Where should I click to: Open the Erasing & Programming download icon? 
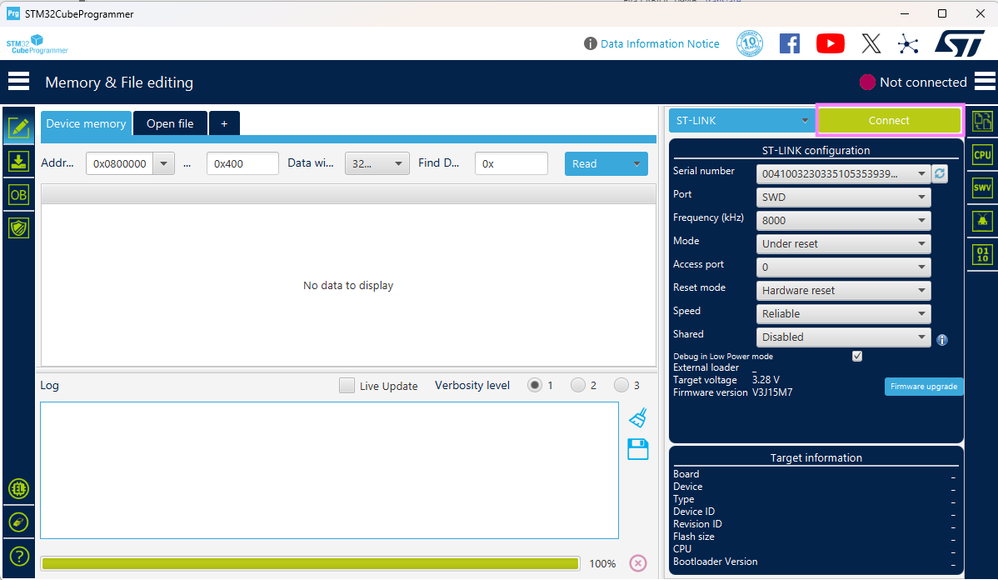click(18, 161)
